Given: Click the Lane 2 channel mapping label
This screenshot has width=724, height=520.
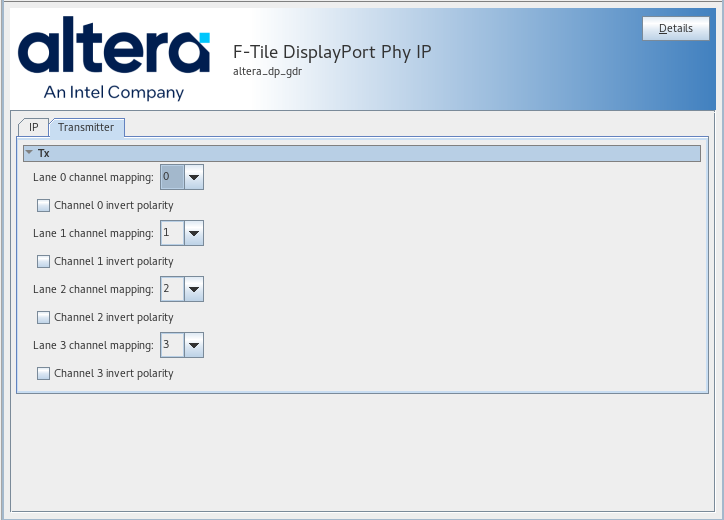Looking at the screenshot, I should point(93,289).
